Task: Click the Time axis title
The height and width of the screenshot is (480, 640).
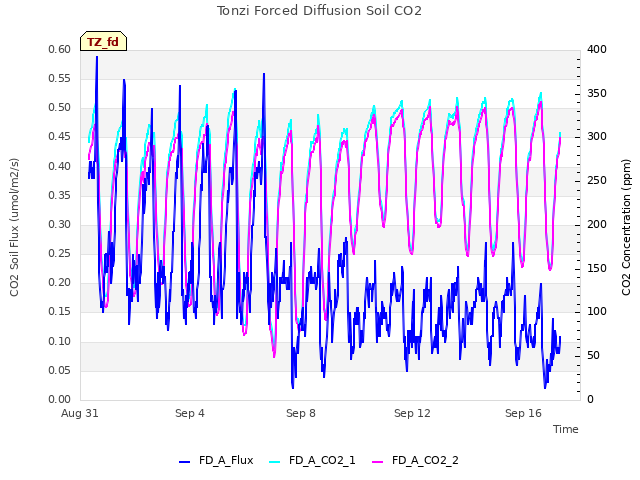Action: [x=566, y=429]
